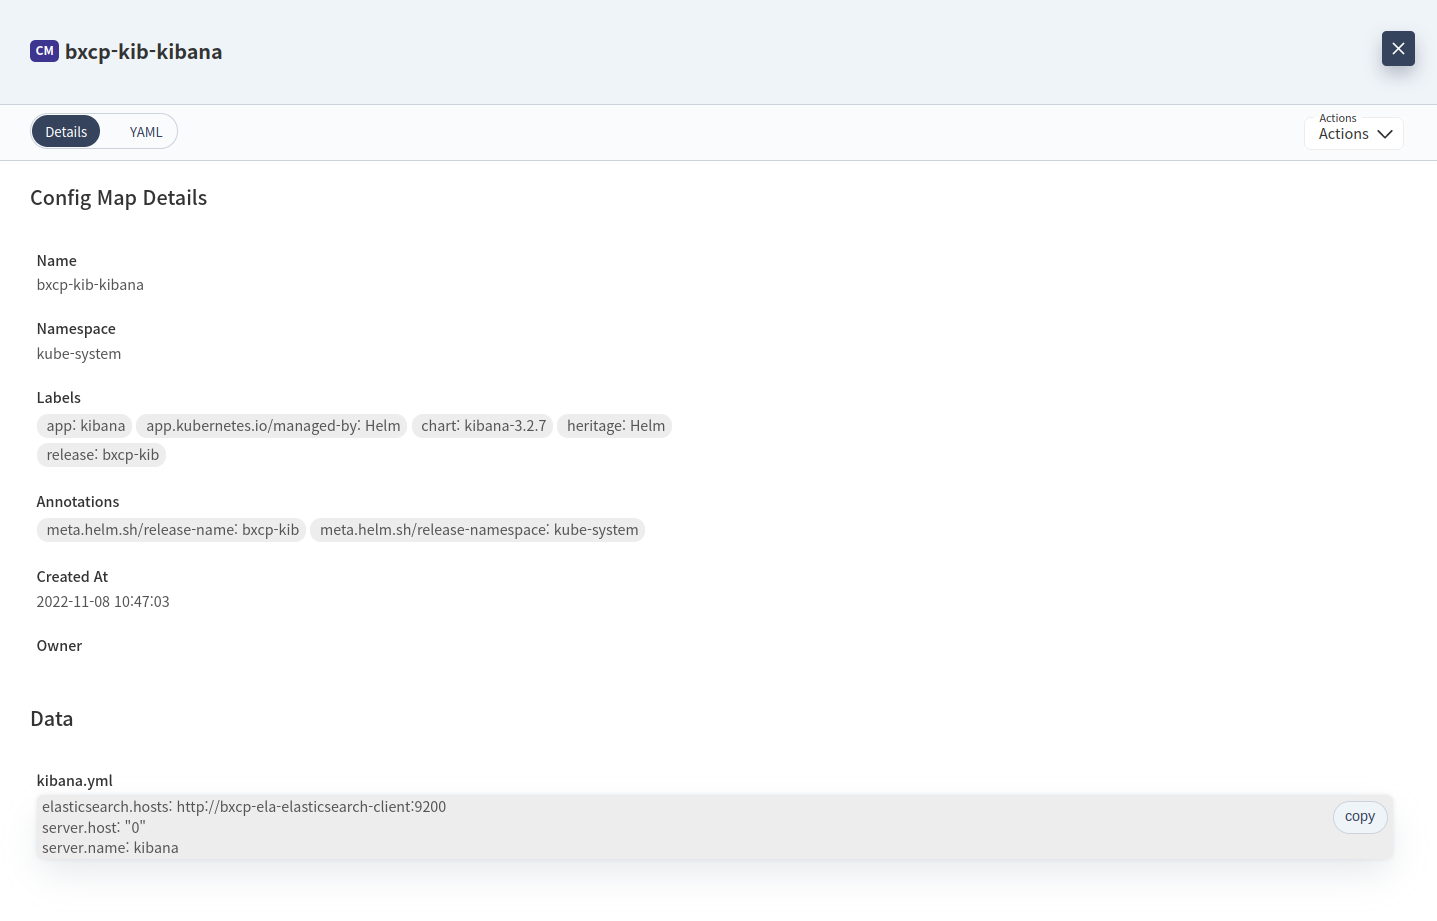The width and height of the screenshot is (1437, 921).
Task: Click the Config Map Details heading
Action: coord(119,198)
